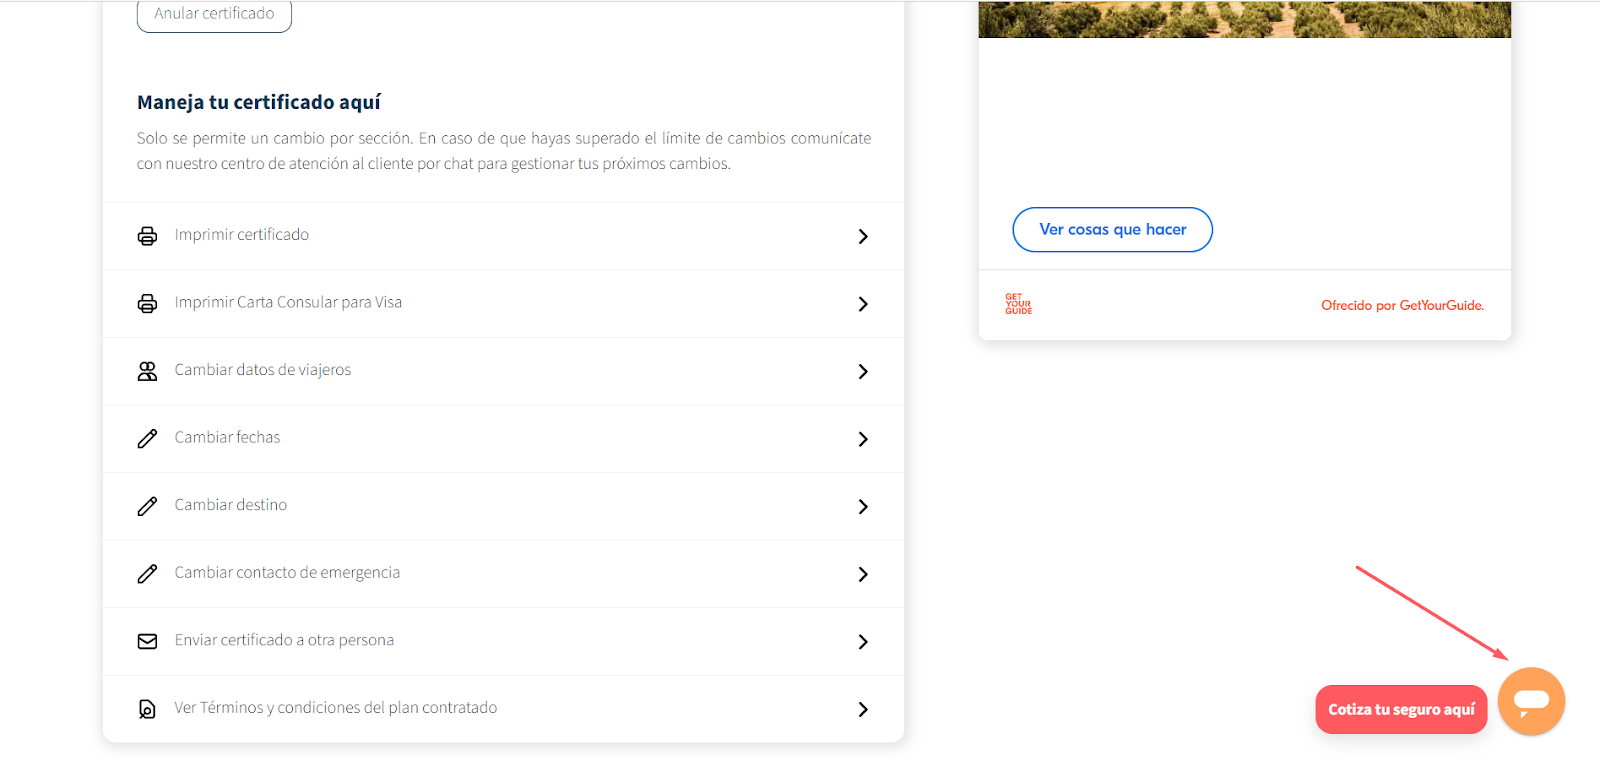1600x761 pixels.
Task: Click the travelers icon beside Cambiar datos
Action: (x=147, y=371)
